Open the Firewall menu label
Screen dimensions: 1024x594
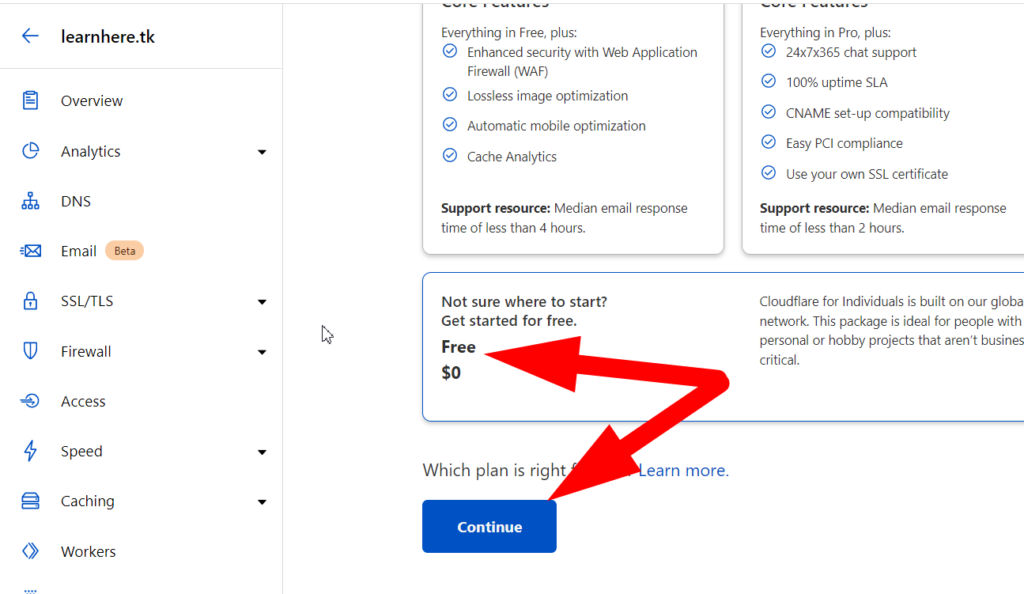point(86,351)
